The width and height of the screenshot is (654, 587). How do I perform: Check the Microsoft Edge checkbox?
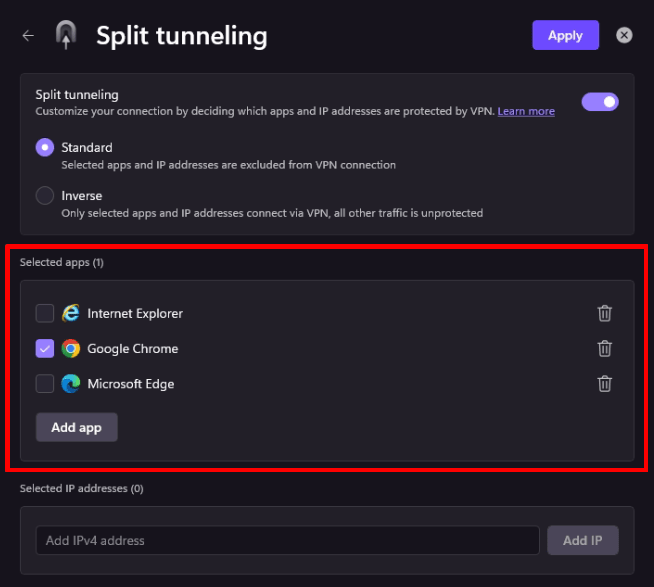tap(45, 383)
